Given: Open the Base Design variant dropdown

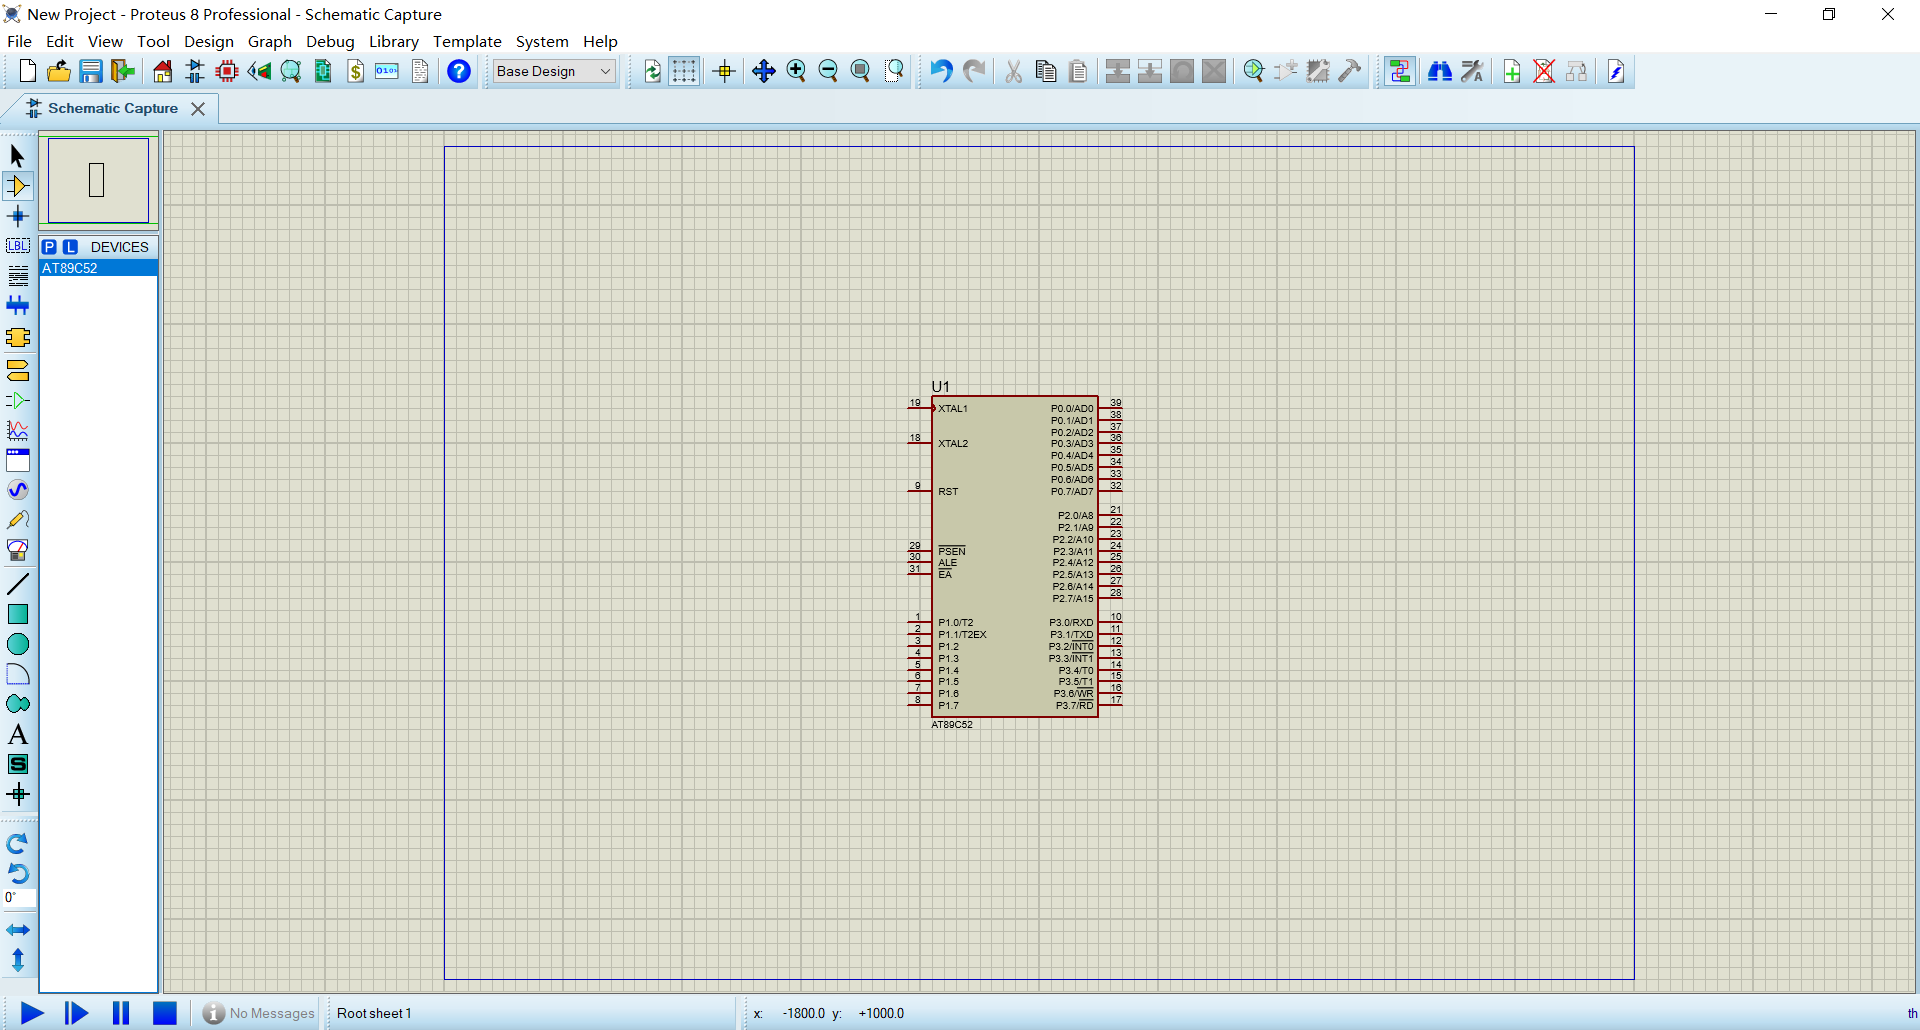Looking at the screenshot, I should pos(554,71).
